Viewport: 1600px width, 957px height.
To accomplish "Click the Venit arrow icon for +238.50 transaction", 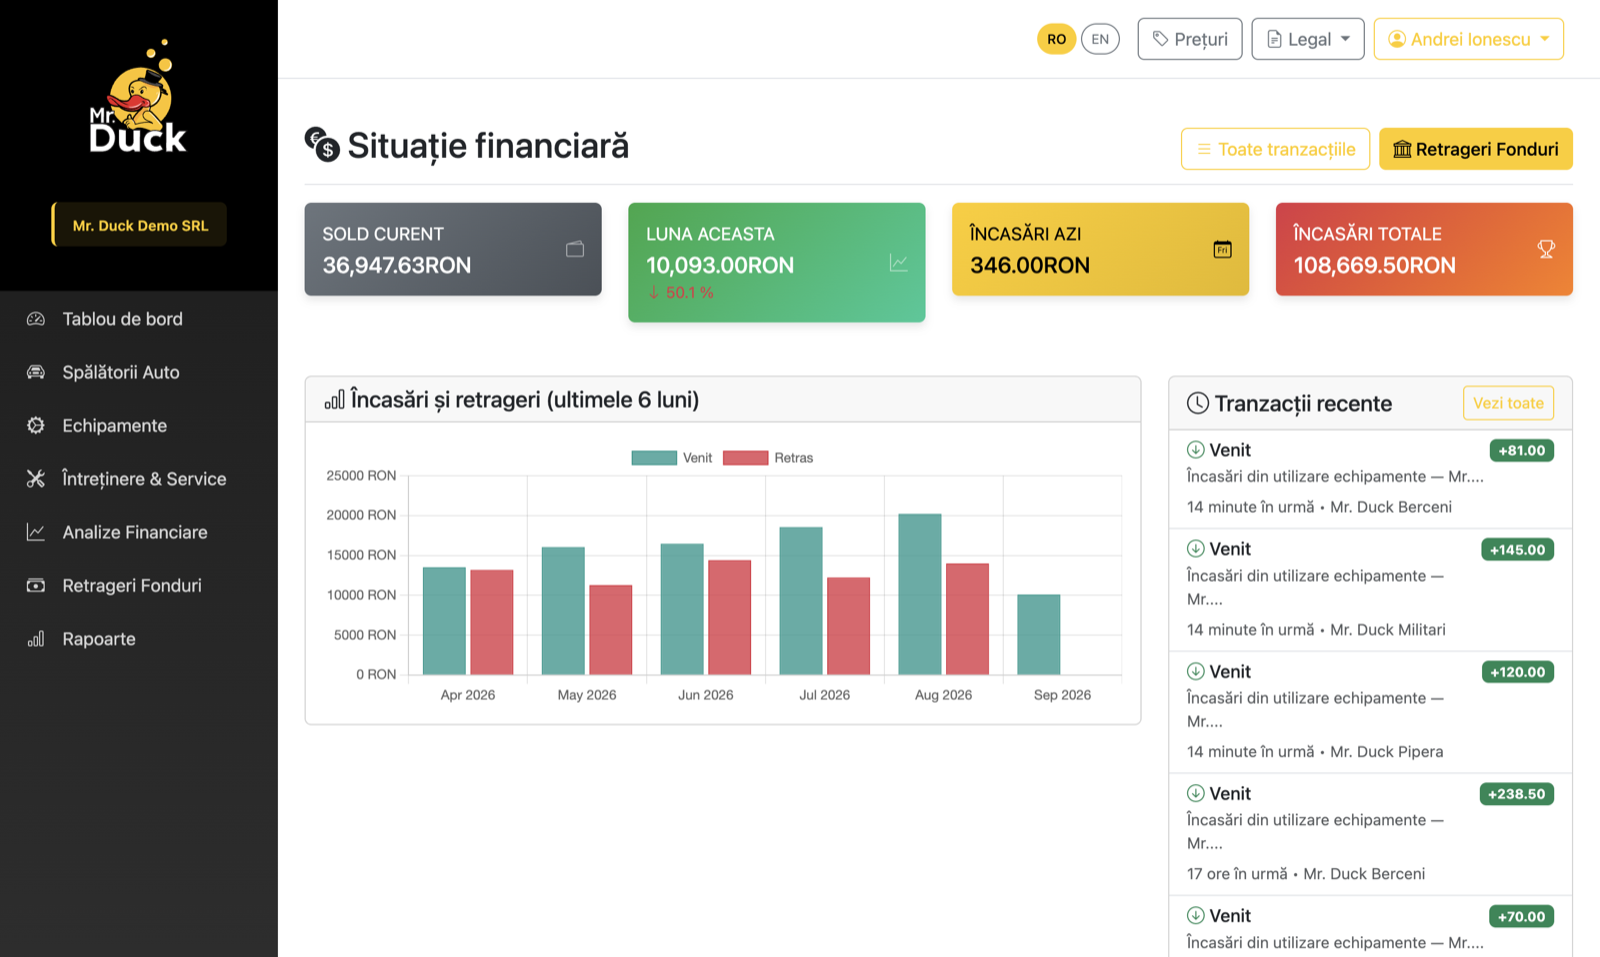I will click(1195, 793).
